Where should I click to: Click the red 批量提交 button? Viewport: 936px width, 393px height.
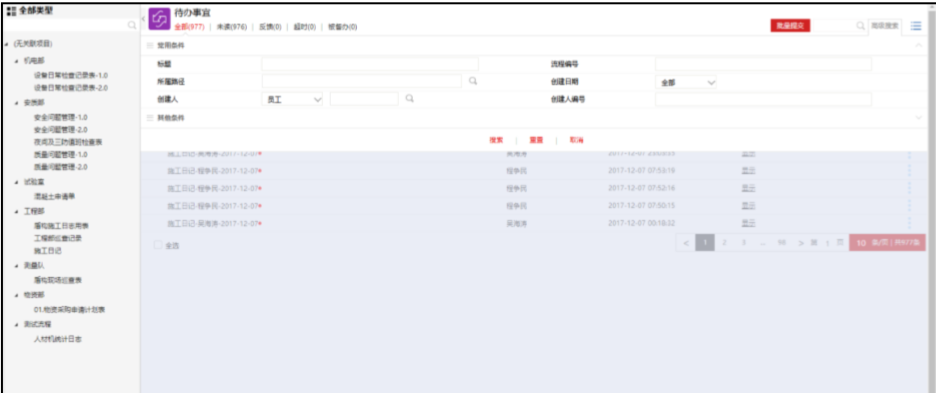(790, 26)
